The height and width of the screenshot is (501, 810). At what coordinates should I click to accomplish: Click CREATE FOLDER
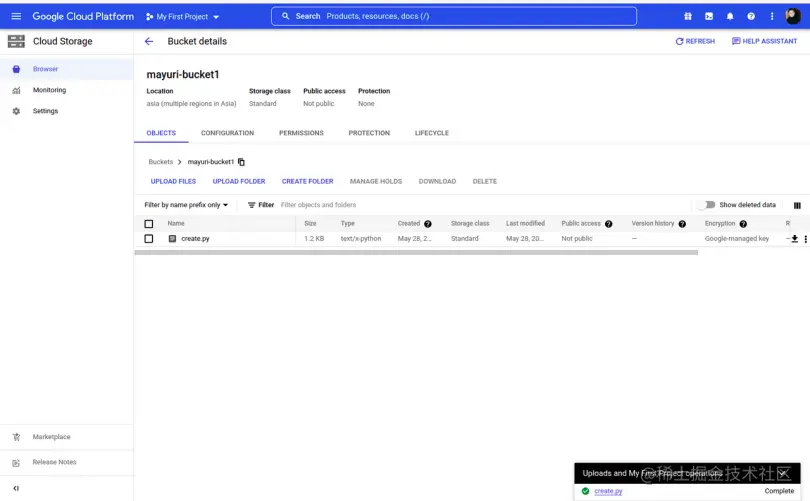click(307, 181)
